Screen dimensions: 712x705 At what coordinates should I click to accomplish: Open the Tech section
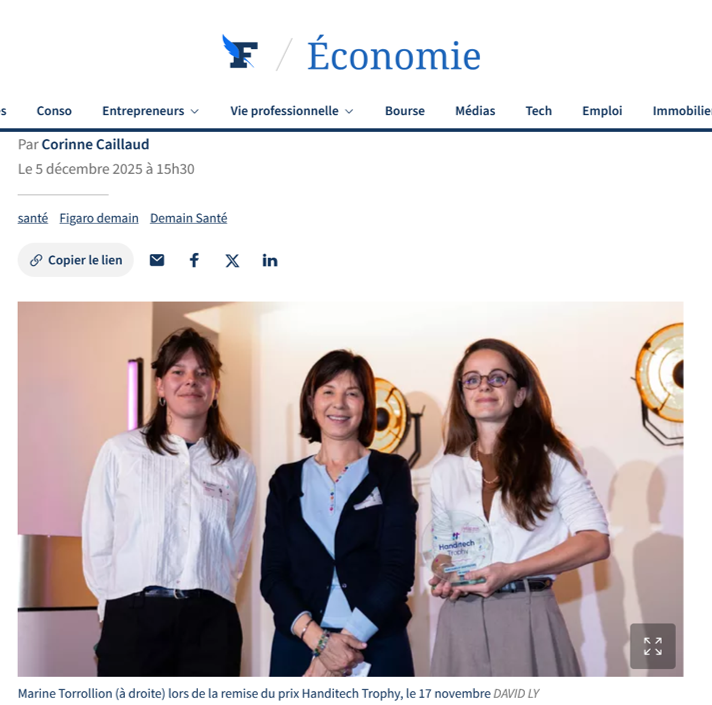pos(539,111)
